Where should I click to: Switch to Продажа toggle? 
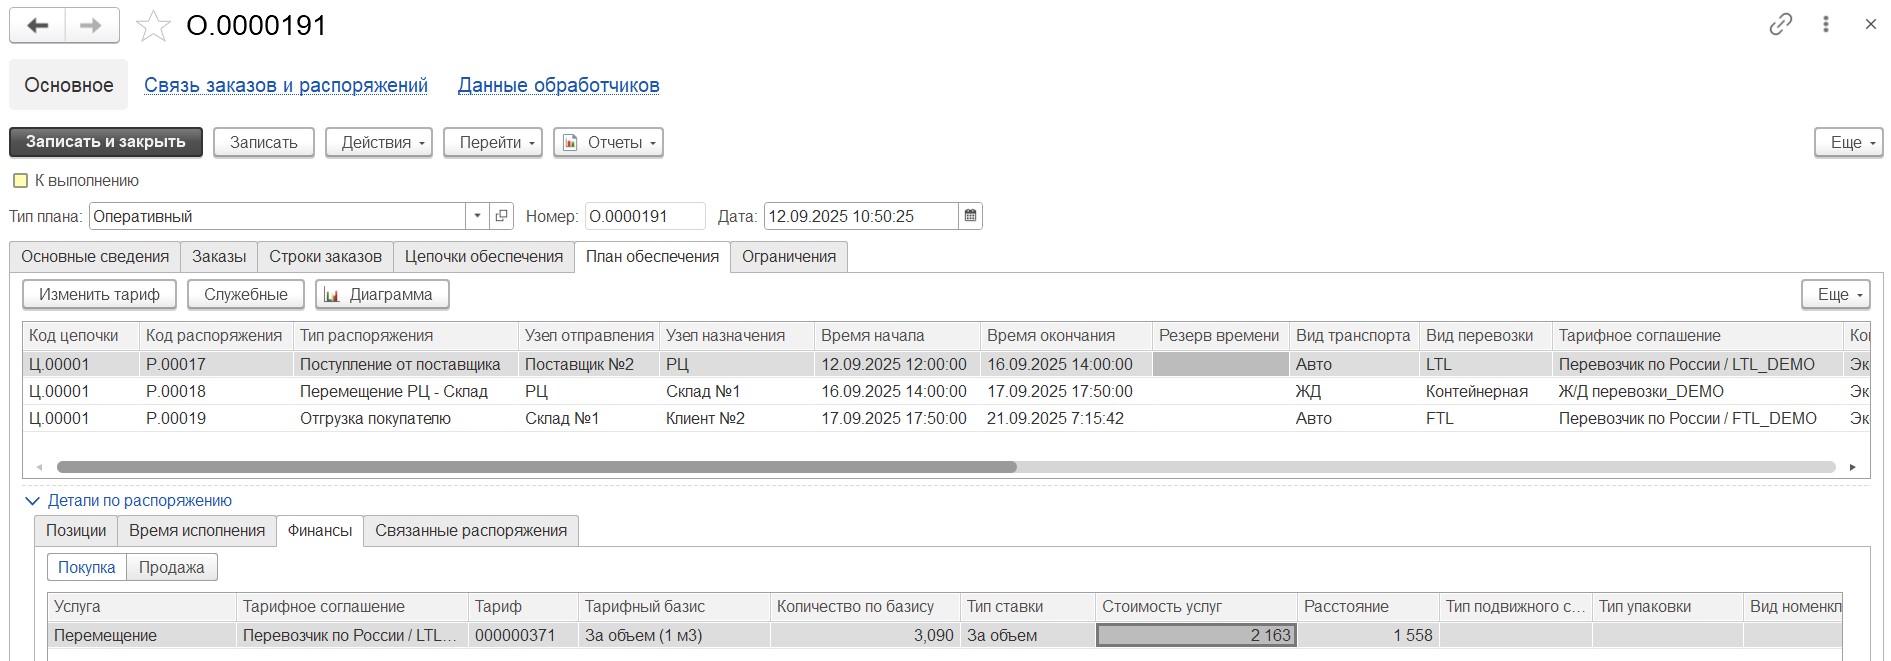click(x=171, y=568)
